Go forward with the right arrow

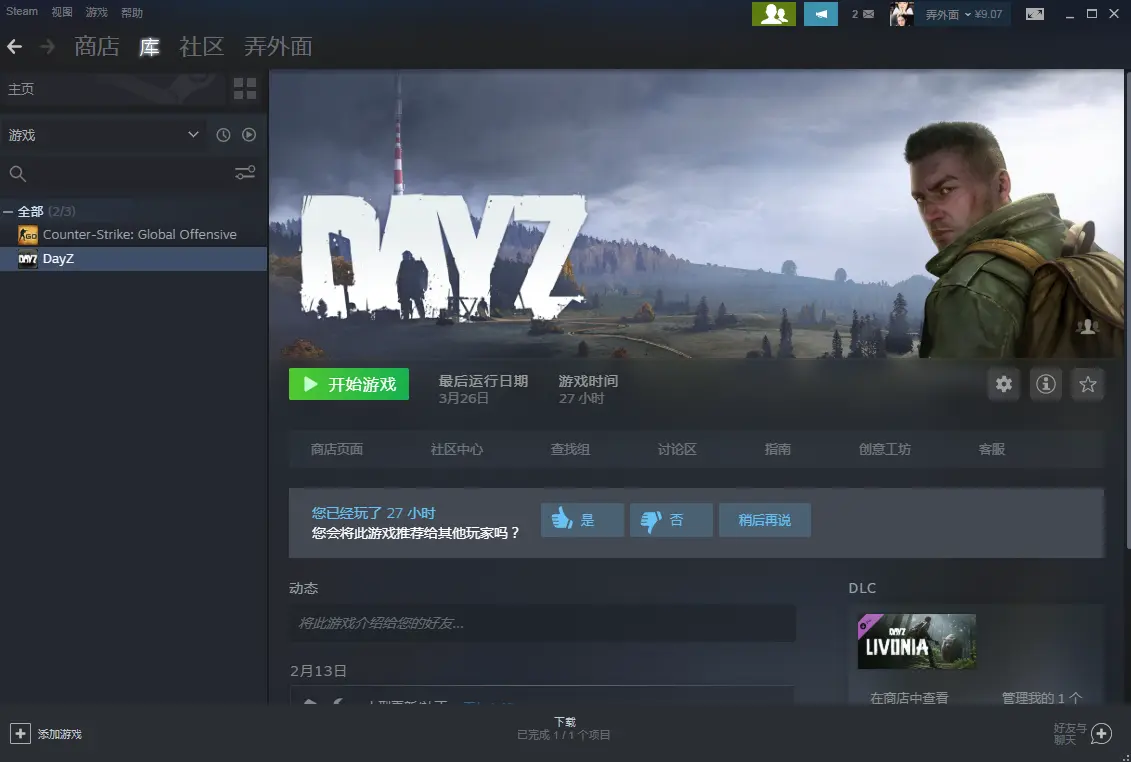48,47
